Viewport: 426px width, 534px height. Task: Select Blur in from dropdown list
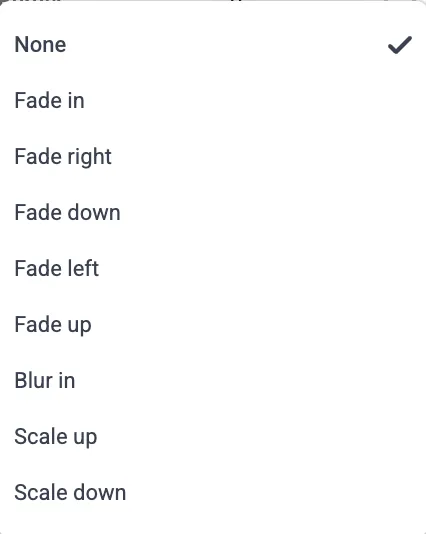[213, 380]
